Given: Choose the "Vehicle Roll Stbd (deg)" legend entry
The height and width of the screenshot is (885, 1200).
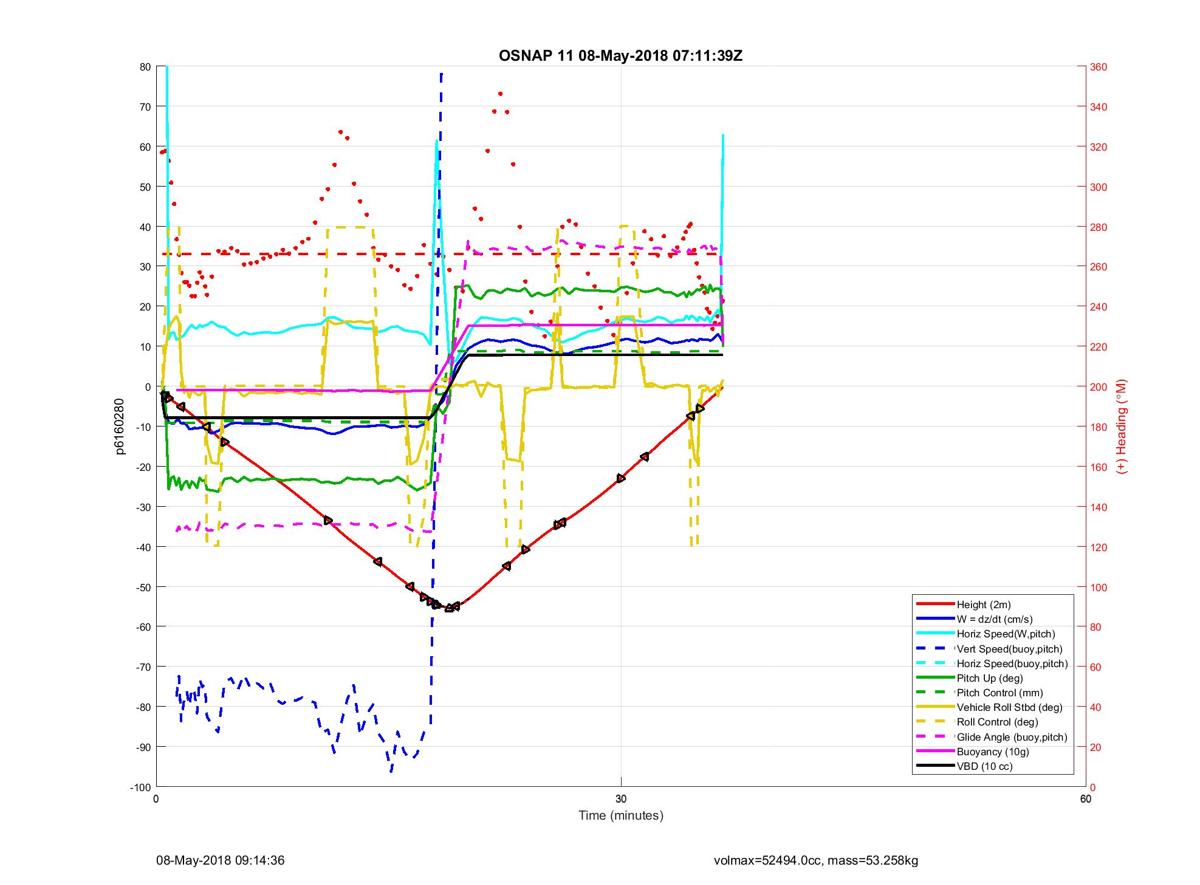Looking at the screenshot, I should (x=1012, y=707).
